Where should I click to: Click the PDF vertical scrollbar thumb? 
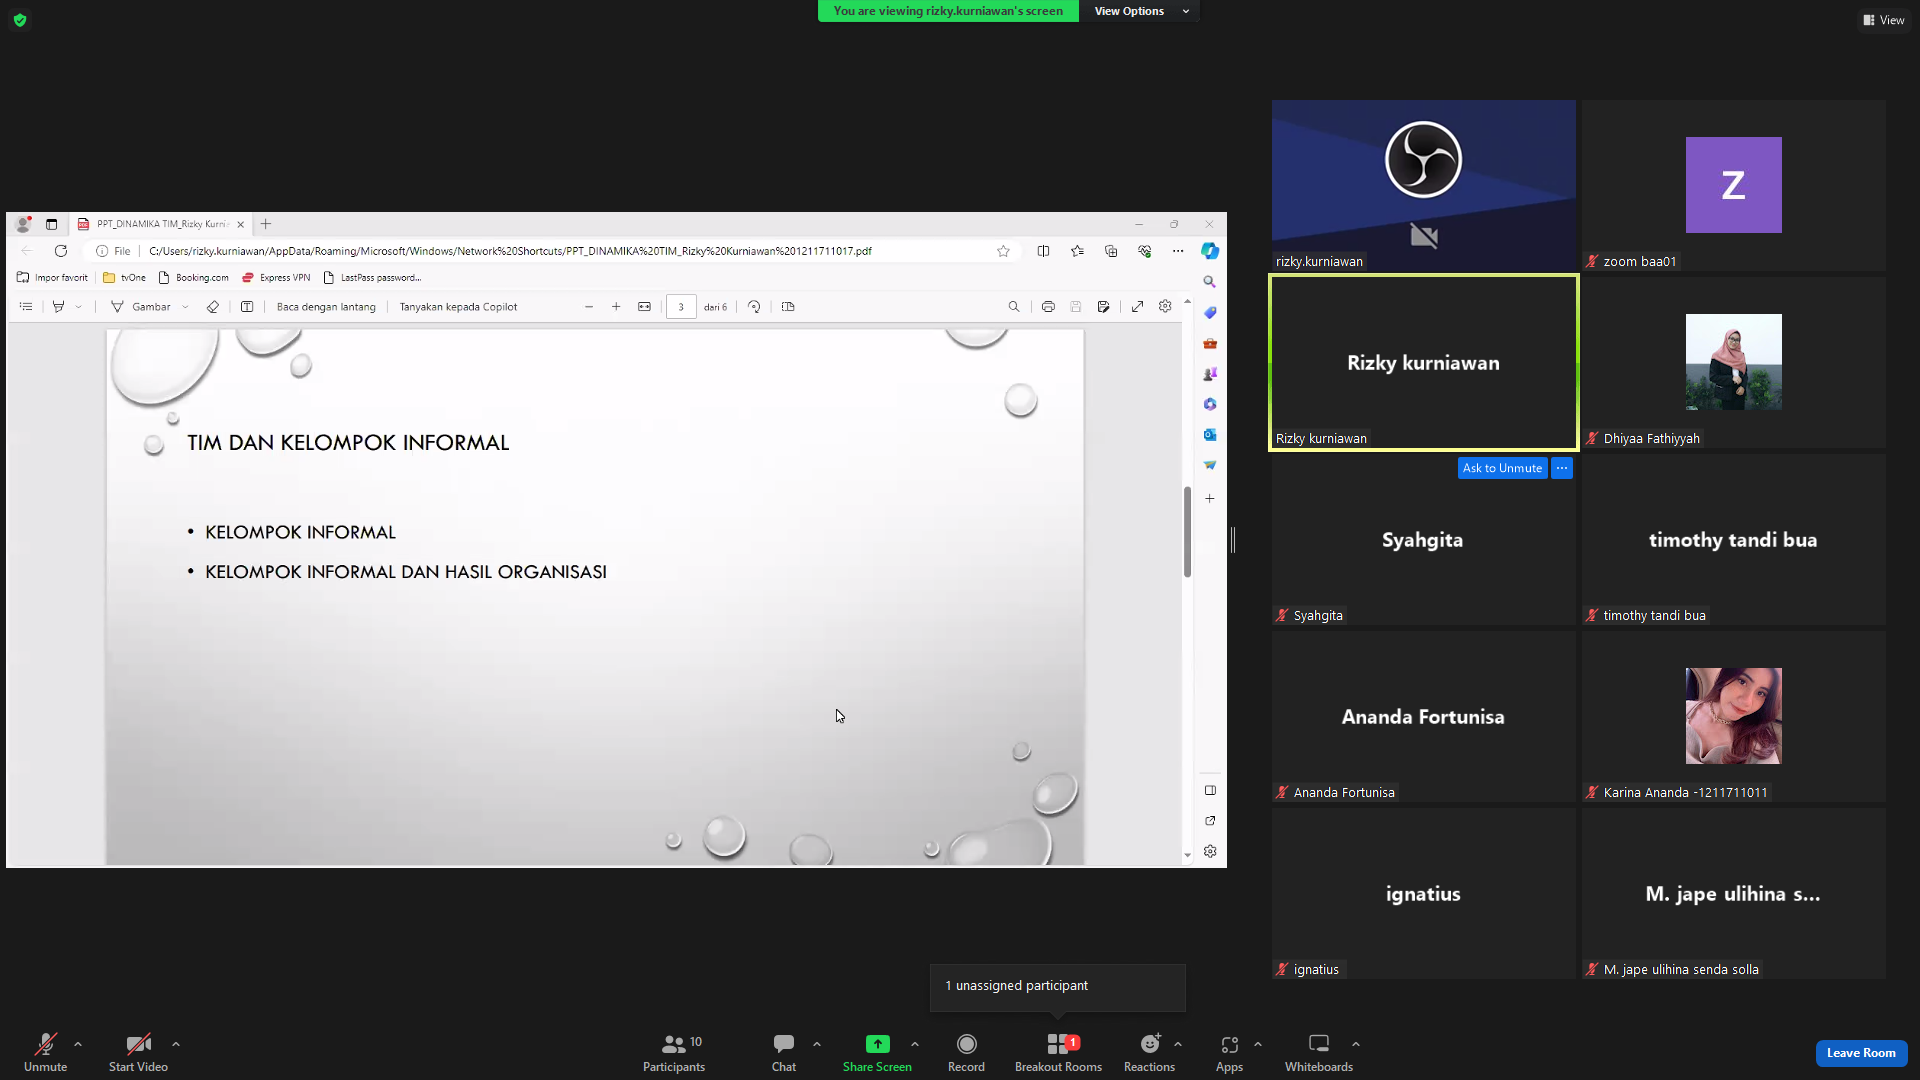tap(1187, 532)
